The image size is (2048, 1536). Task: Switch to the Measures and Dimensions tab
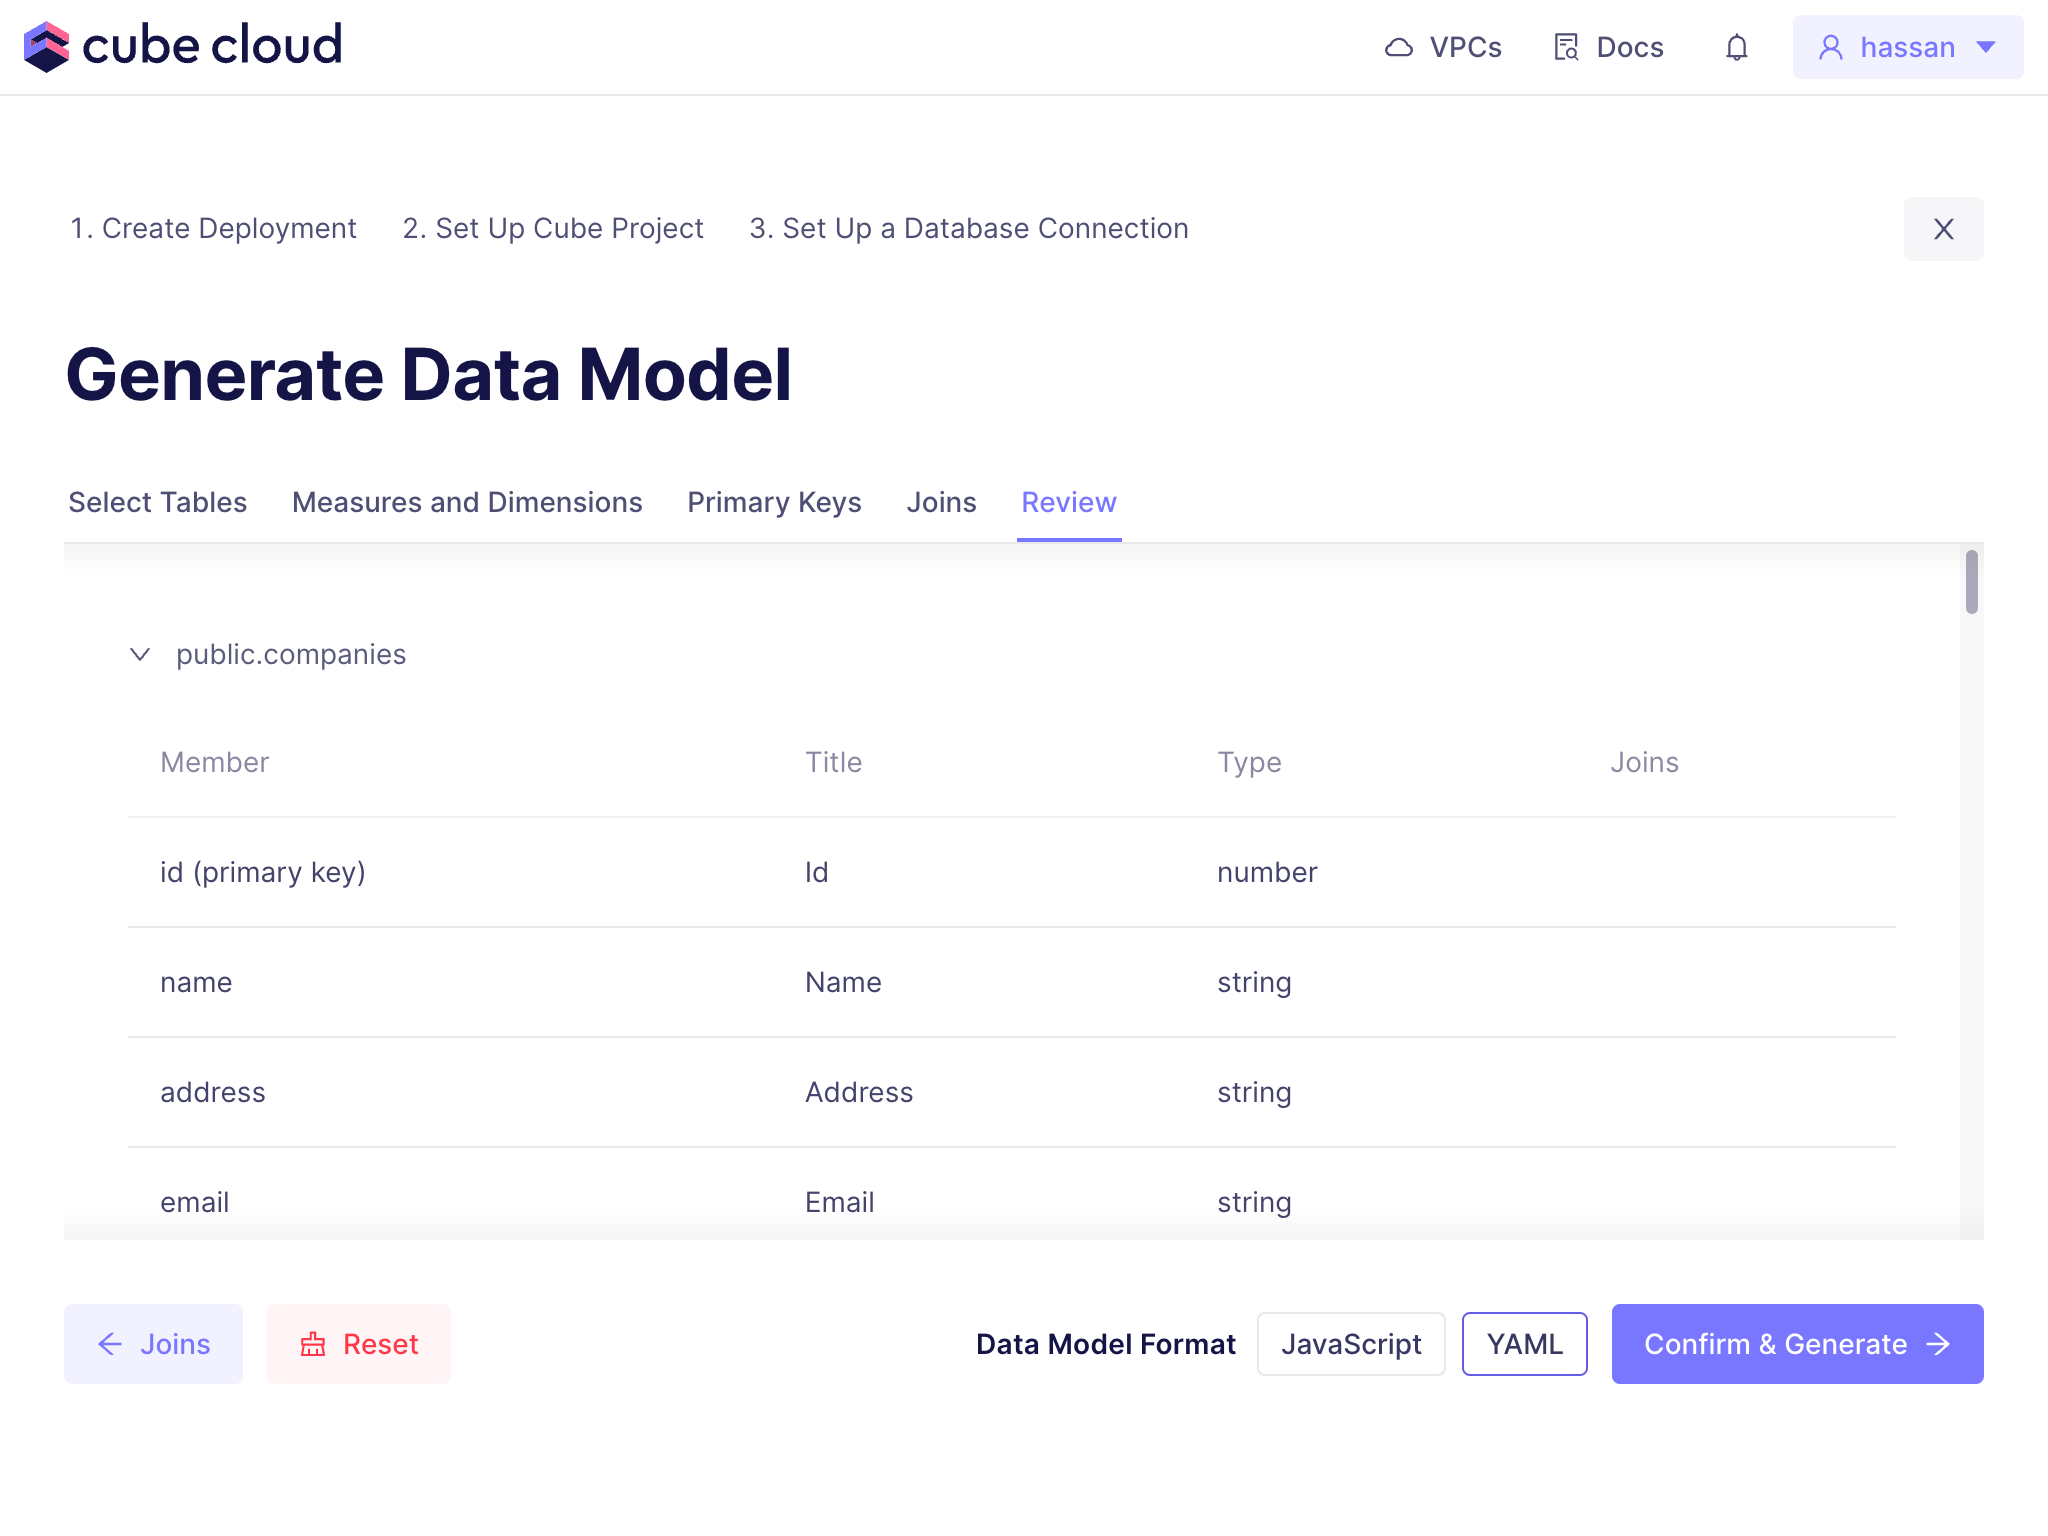(467, 502)
